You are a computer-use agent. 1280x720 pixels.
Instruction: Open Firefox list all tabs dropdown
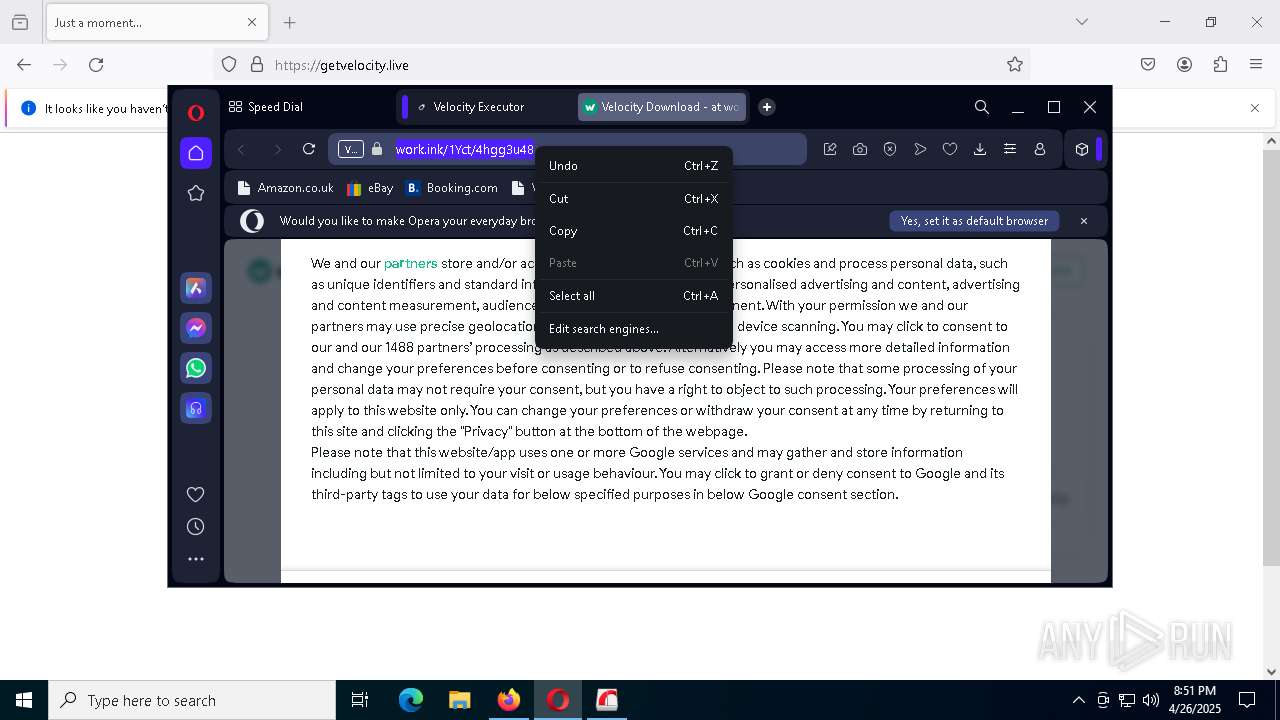1082,22
